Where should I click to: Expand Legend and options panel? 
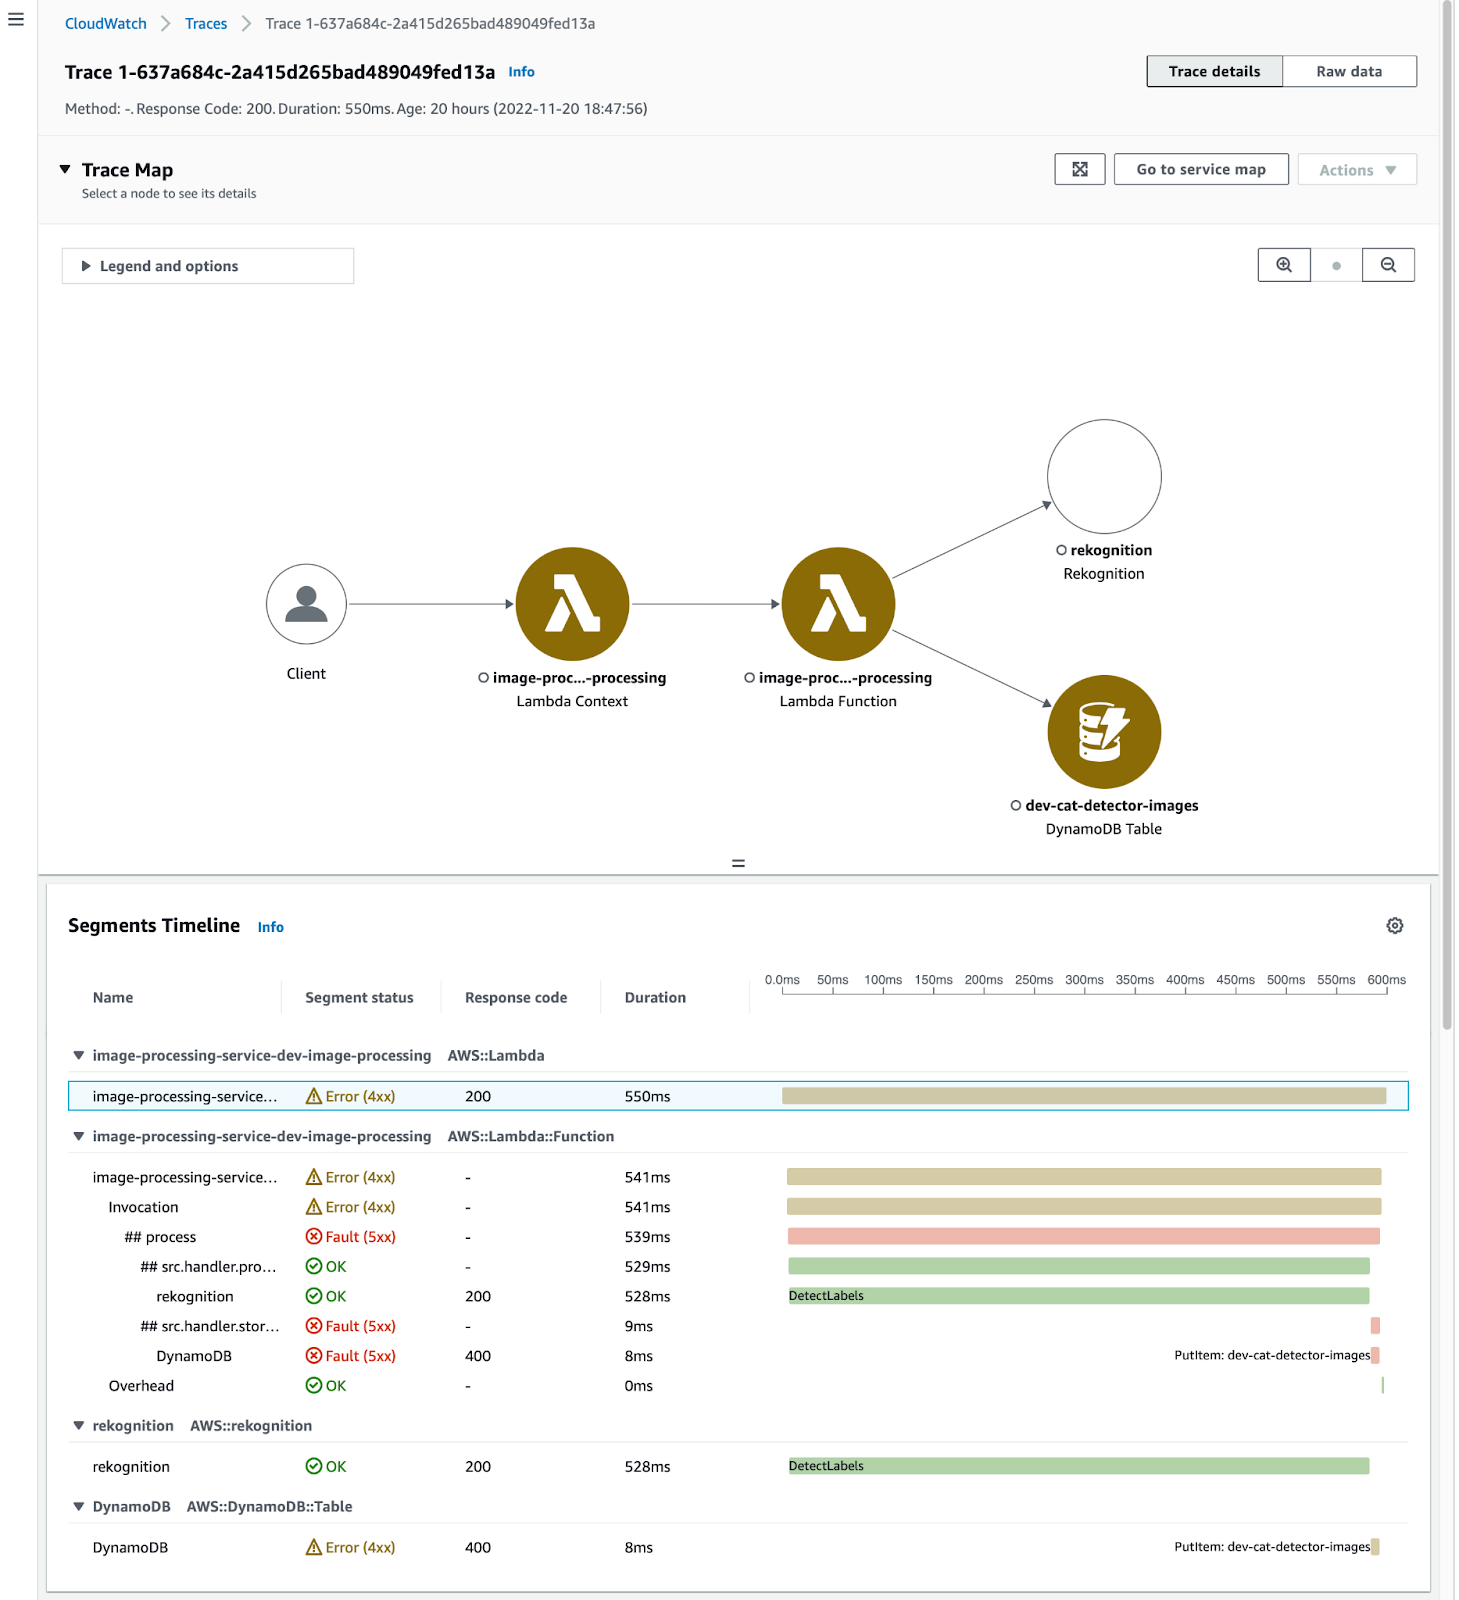208,266
